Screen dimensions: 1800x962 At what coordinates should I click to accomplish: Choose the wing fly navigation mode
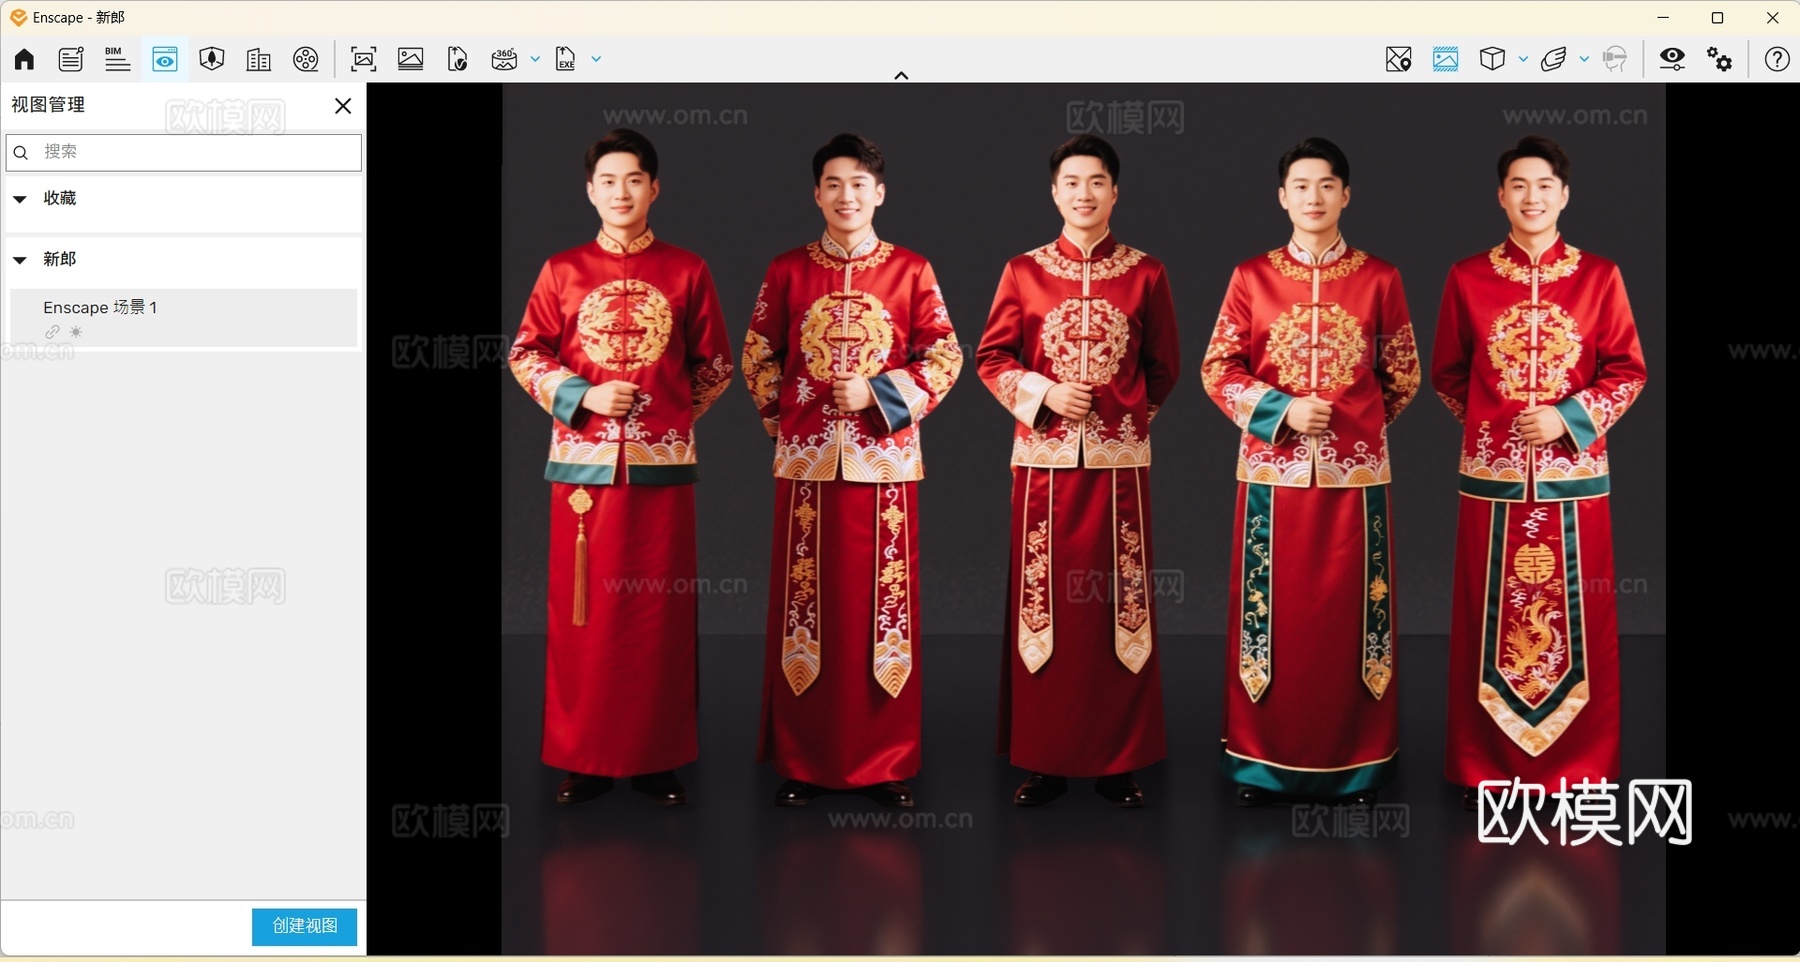(x=1554, y=59)
